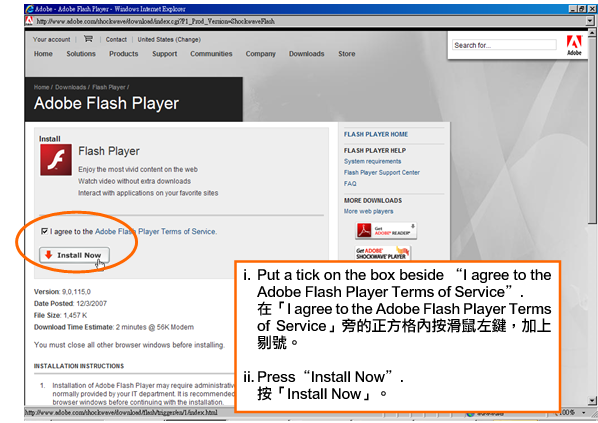The image size is (598, 423).
Task: Click the Install Now button
Action: click(x=74, y=255)
